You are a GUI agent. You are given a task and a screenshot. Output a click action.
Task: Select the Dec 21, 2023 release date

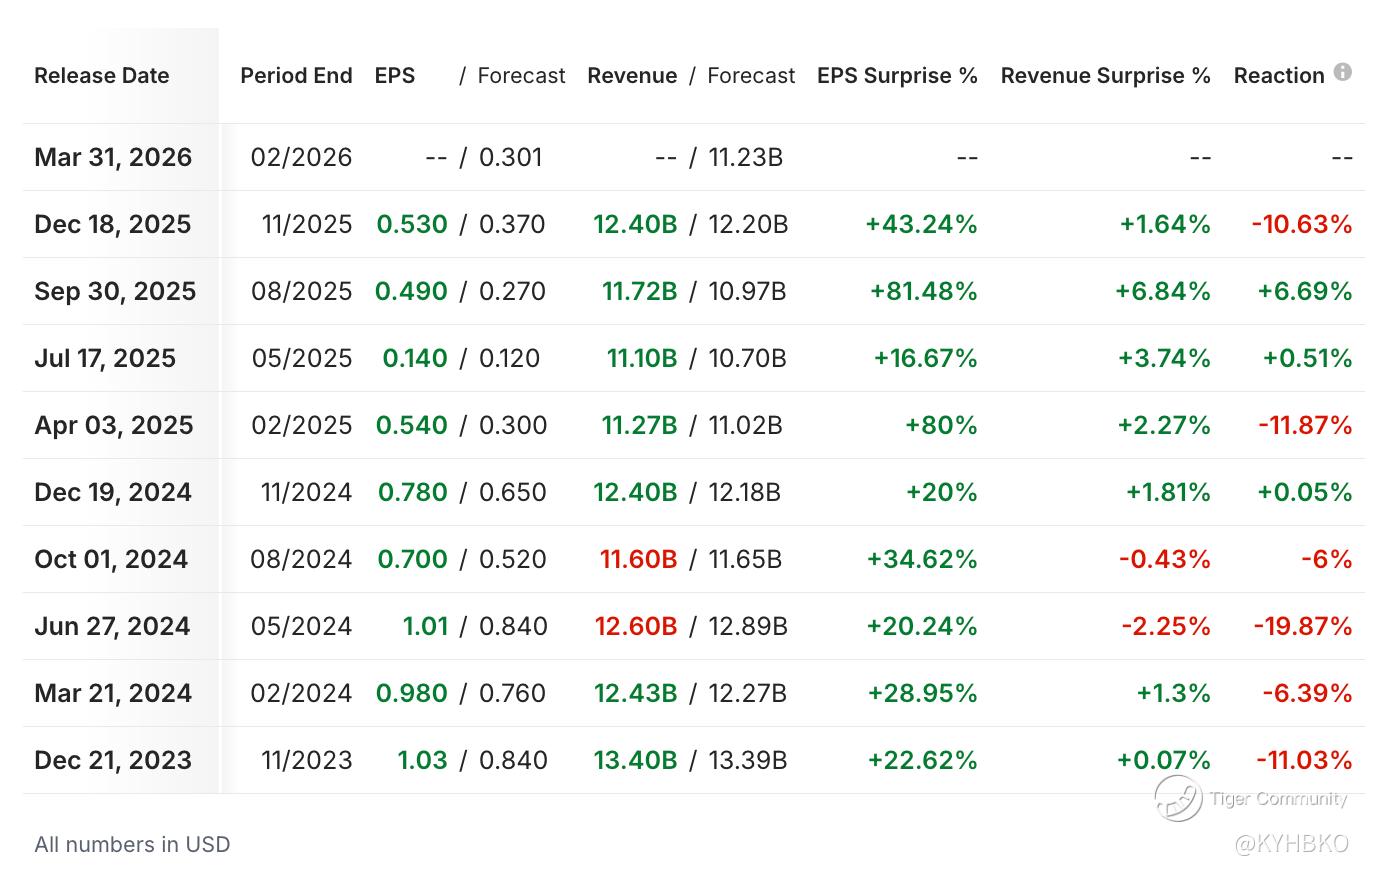tap(113, 760)
